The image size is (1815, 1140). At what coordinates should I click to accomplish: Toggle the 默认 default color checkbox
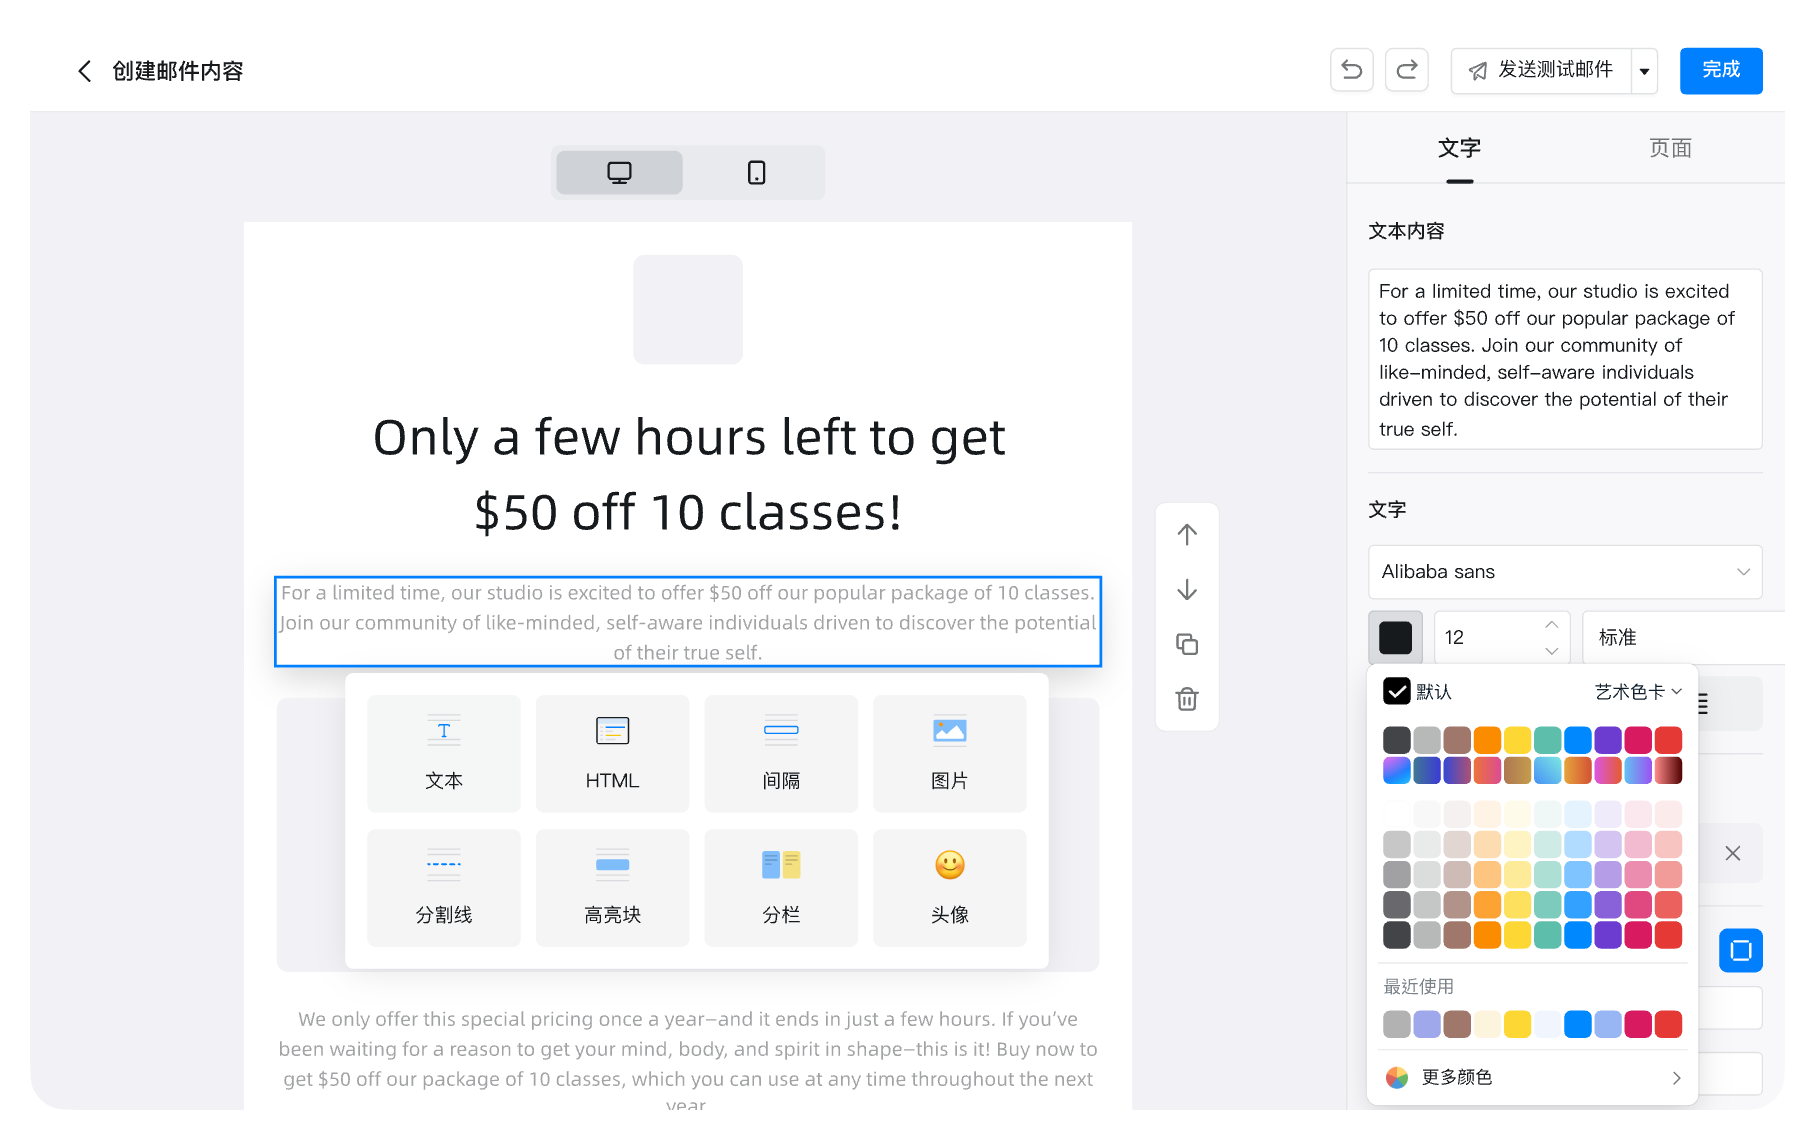click(x=1397, y=691)
